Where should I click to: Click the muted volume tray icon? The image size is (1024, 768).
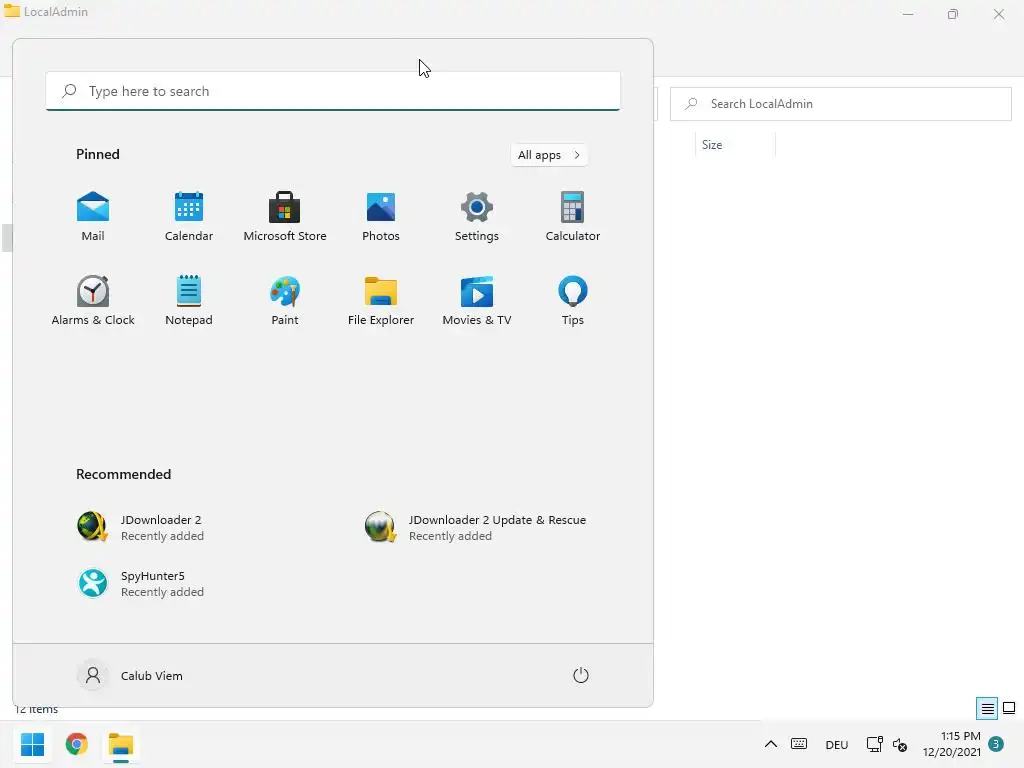[900, 744]
